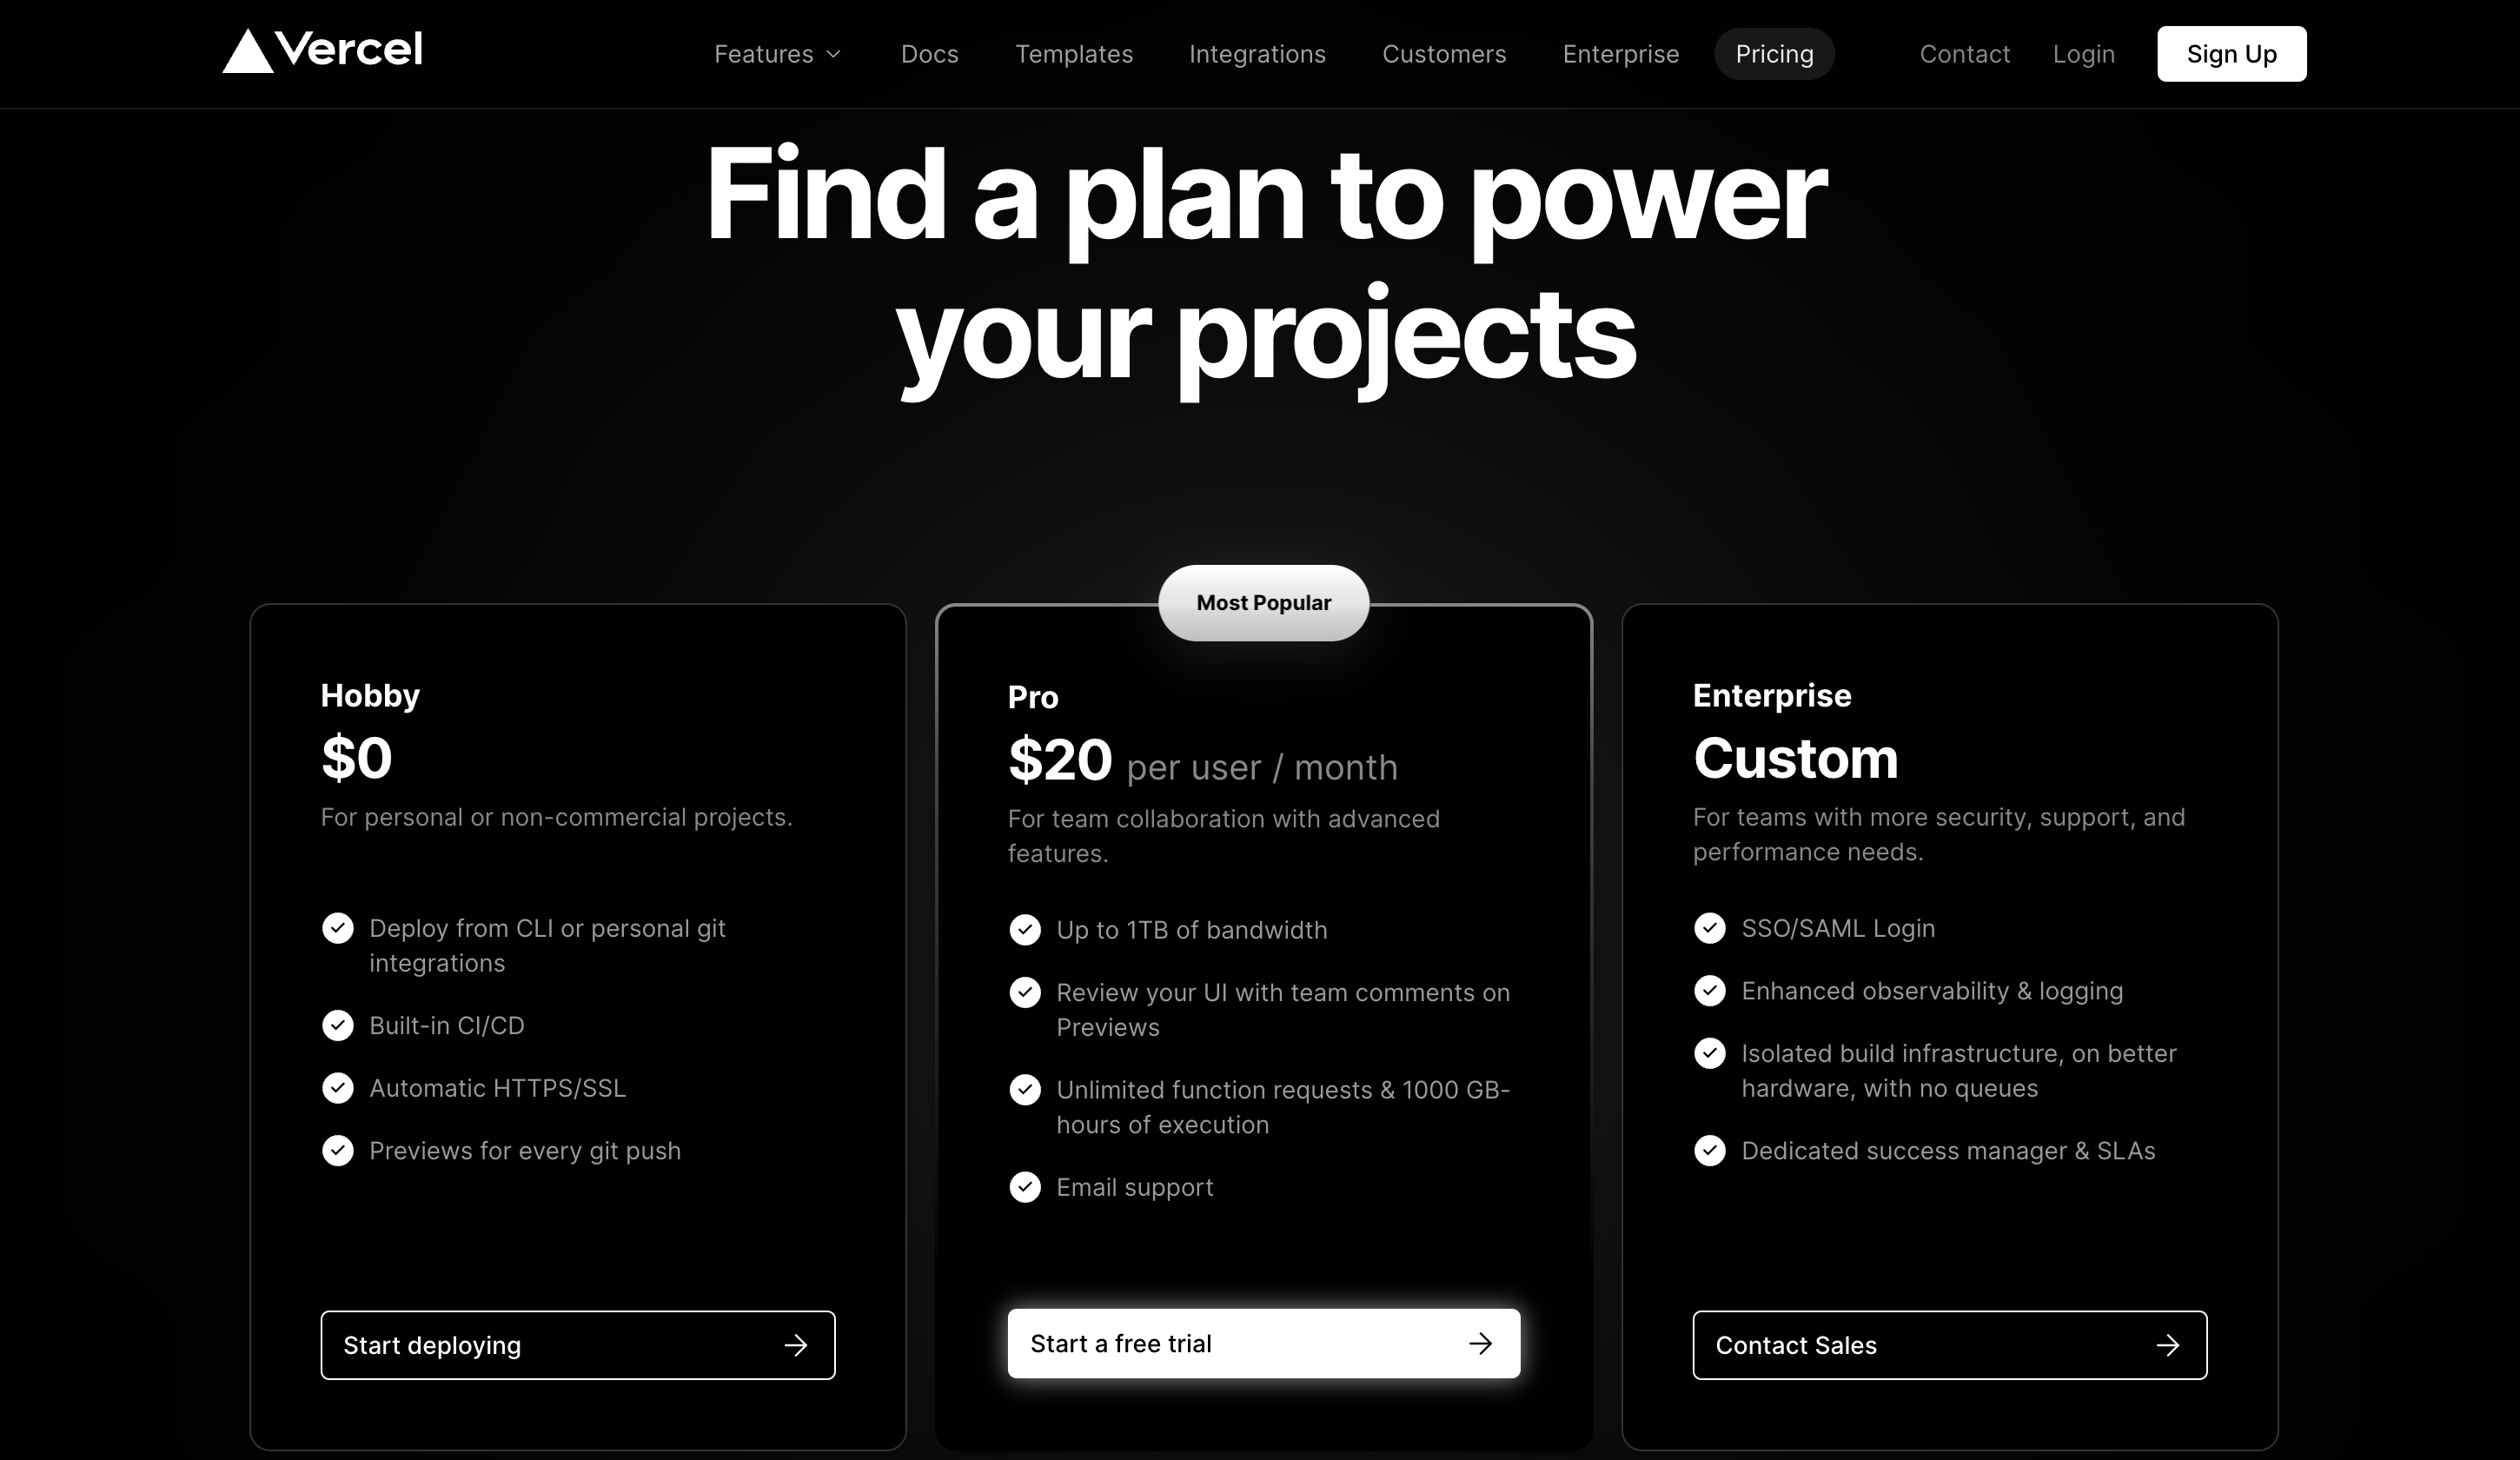Click the arrow icon on Start a free trial button
Viewport: 2520px width, 1460px height.
1479,1342
